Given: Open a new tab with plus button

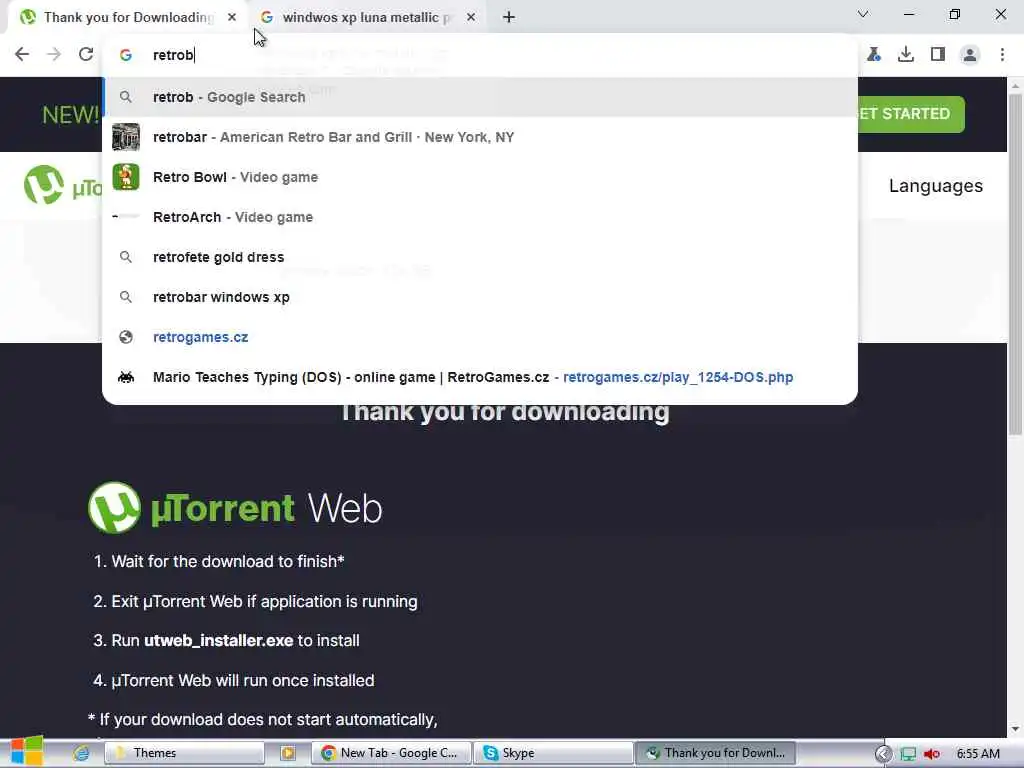Looking at the screenshot, I should click(x=509, y=18).
